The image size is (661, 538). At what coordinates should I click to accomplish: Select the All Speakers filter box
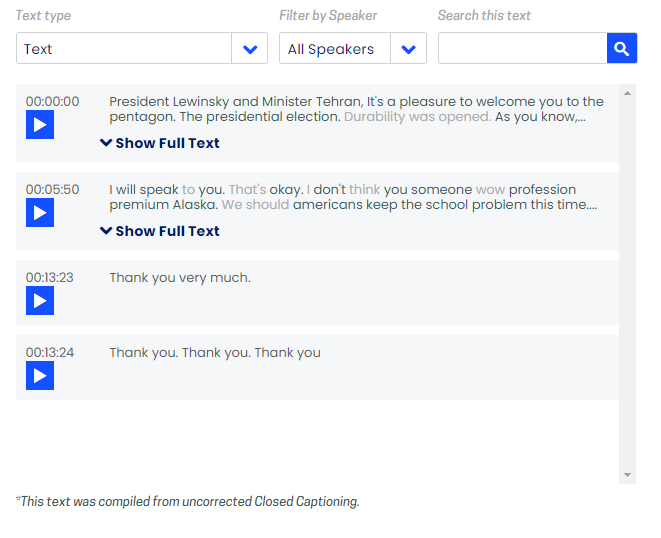[353, 48]
